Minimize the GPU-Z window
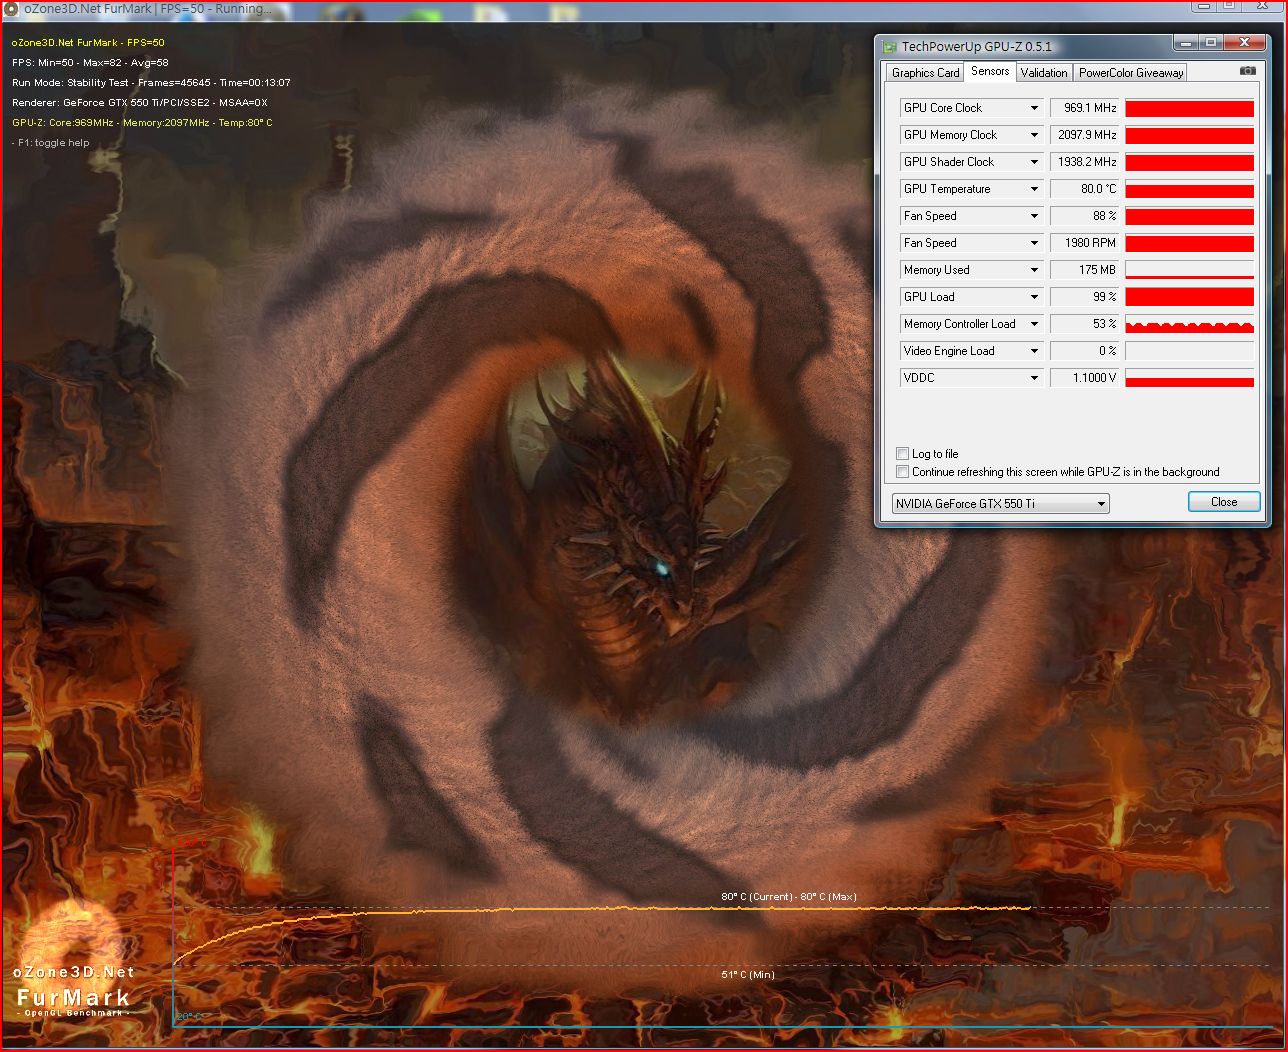Screen dimensions: 1288x1052 (x=1186, y=43)
